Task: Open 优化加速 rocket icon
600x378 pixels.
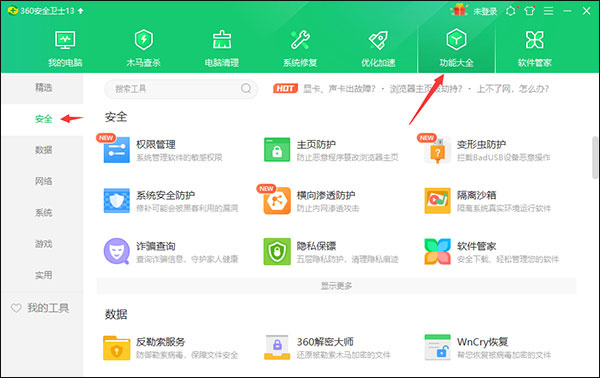Action: [378, 40]
